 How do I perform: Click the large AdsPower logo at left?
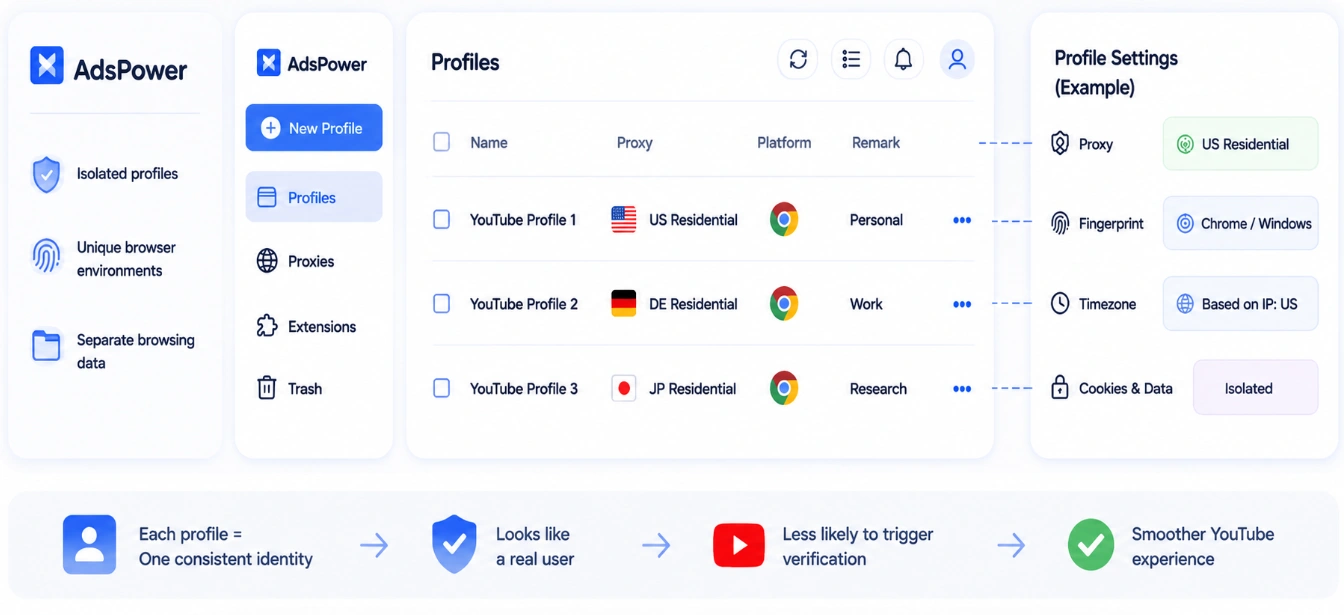click(108, 67)
